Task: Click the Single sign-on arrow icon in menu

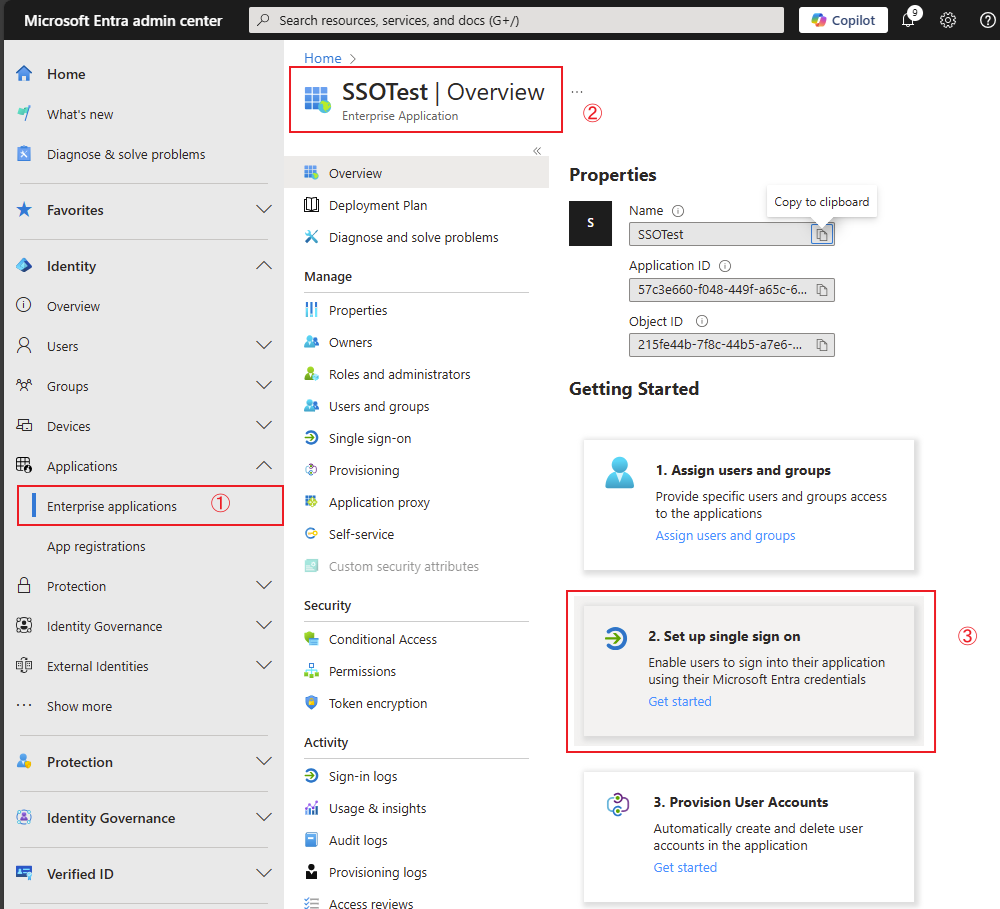Action: point(311,438)
